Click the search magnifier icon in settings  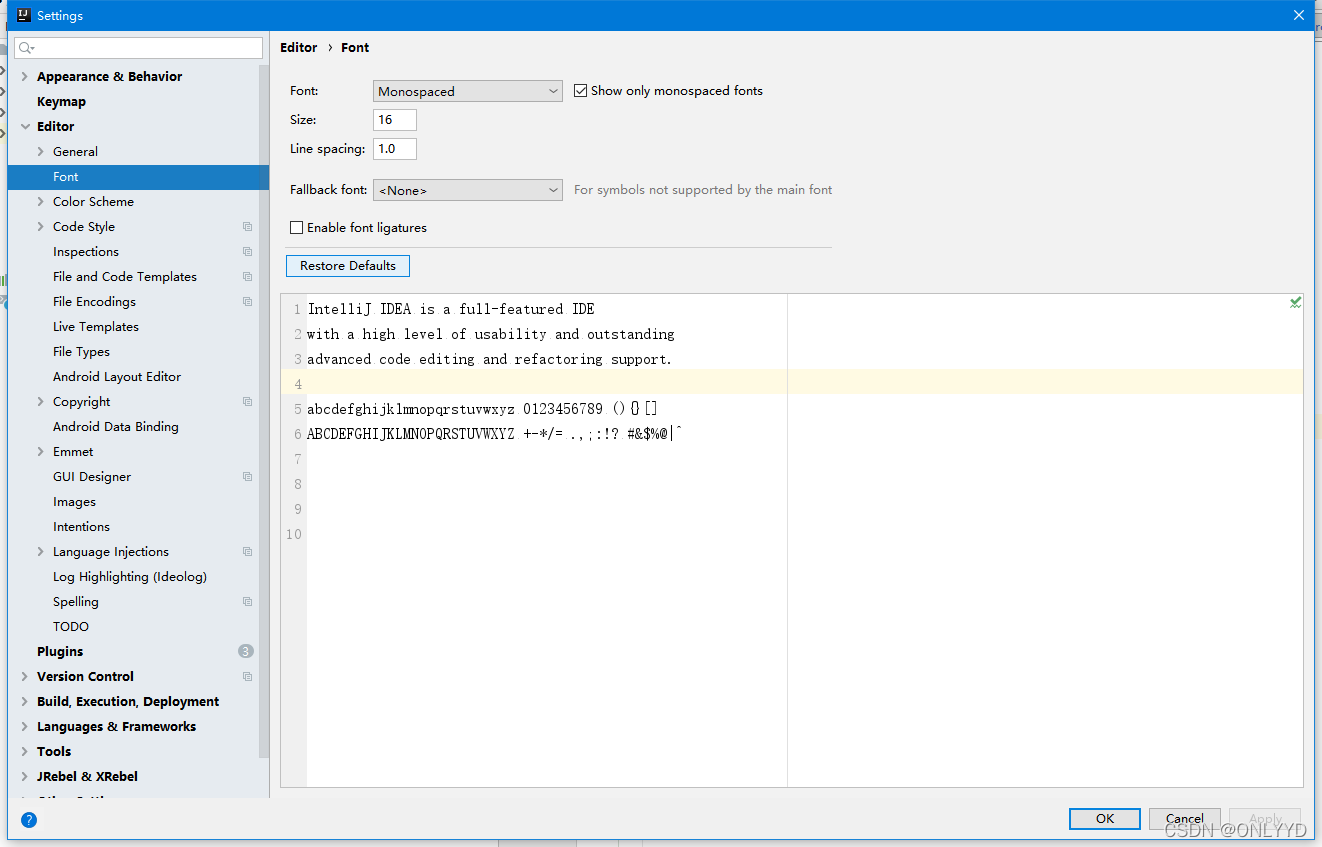coord(26,48)
